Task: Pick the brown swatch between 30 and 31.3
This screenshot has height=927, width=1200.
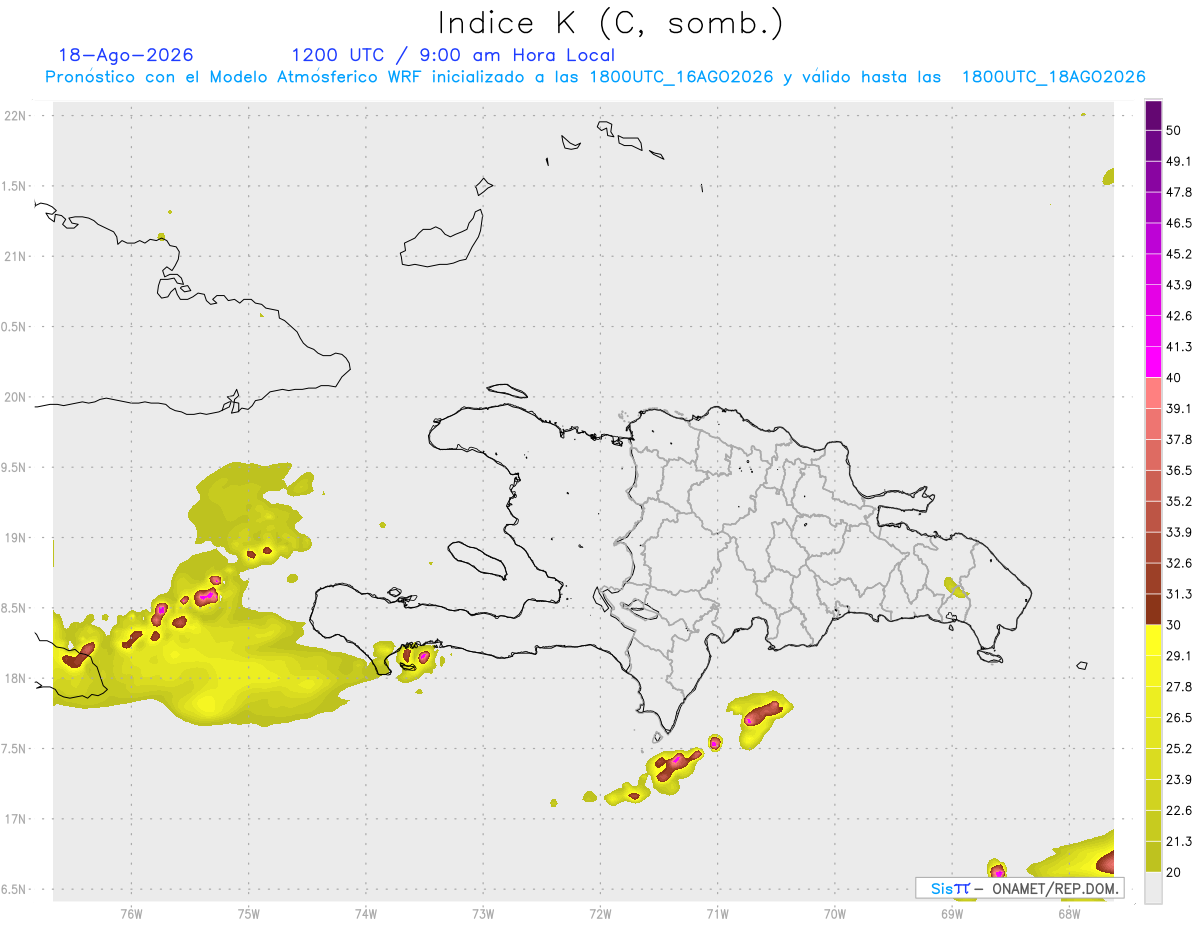Action: (1153, 609)
